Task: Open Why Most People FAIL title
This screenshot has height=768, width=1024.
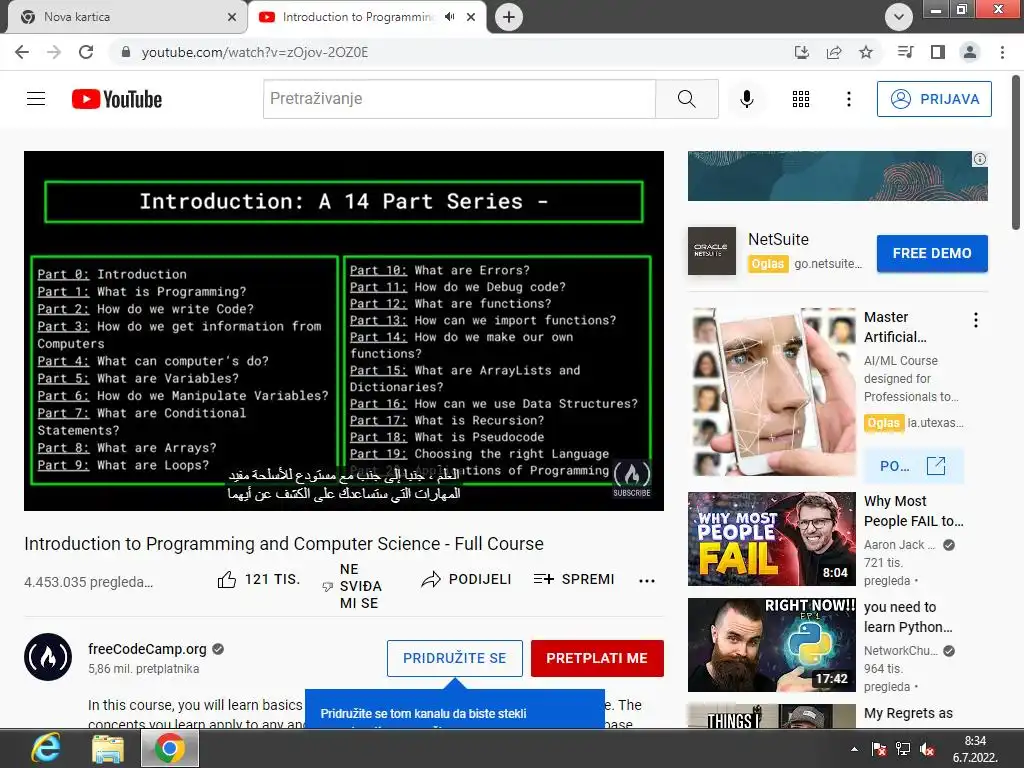Action: point(913,511)
